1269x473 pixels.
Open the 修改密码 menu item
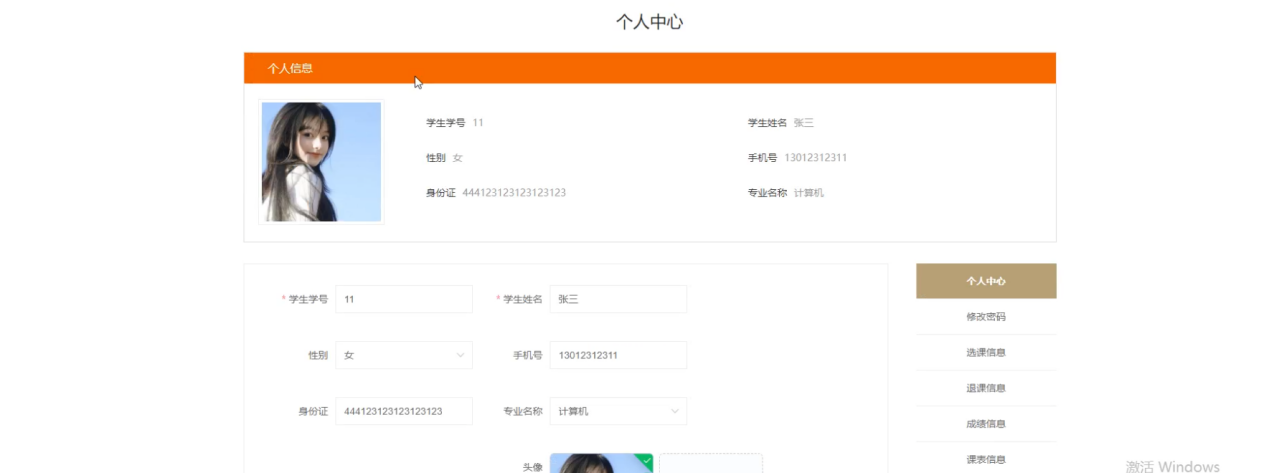click(986, 317)
